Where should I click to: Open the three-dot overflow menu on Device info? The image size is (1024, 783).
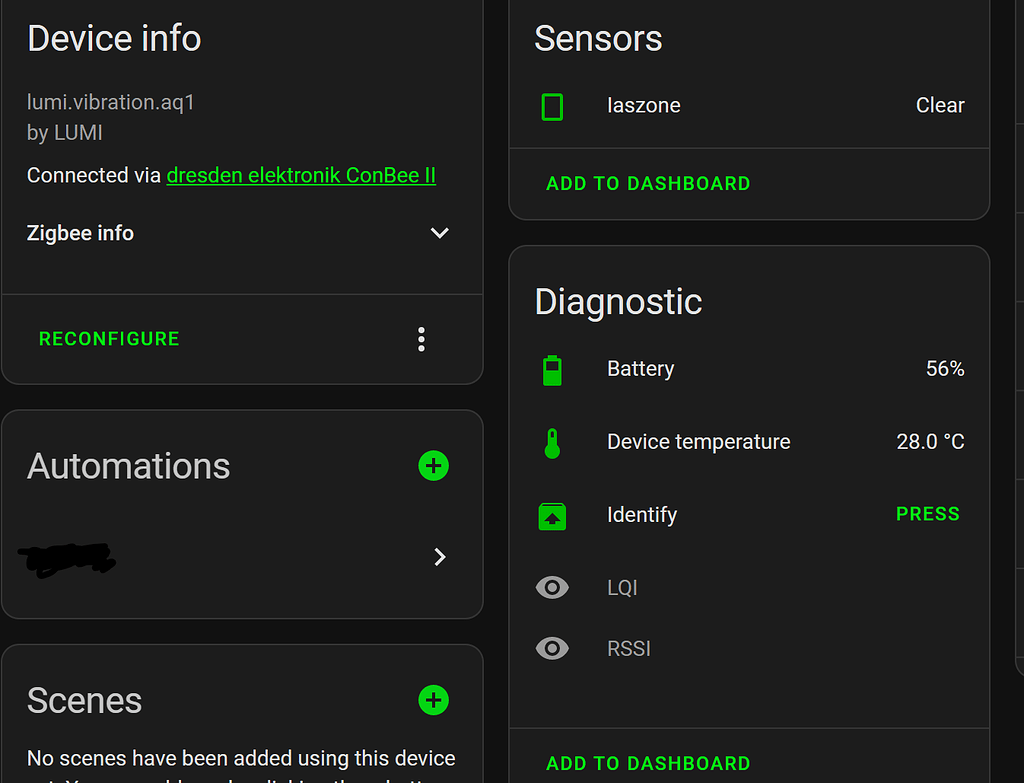421,339
